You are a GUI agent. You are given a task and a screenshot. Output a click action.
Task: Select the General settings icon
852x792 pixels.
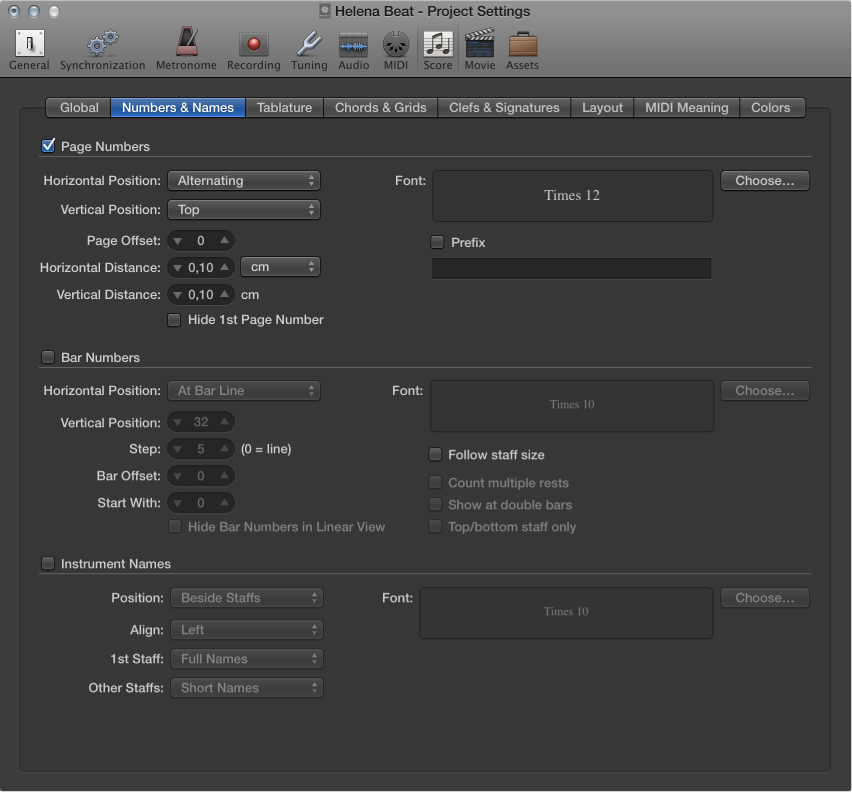pos(28,44)
